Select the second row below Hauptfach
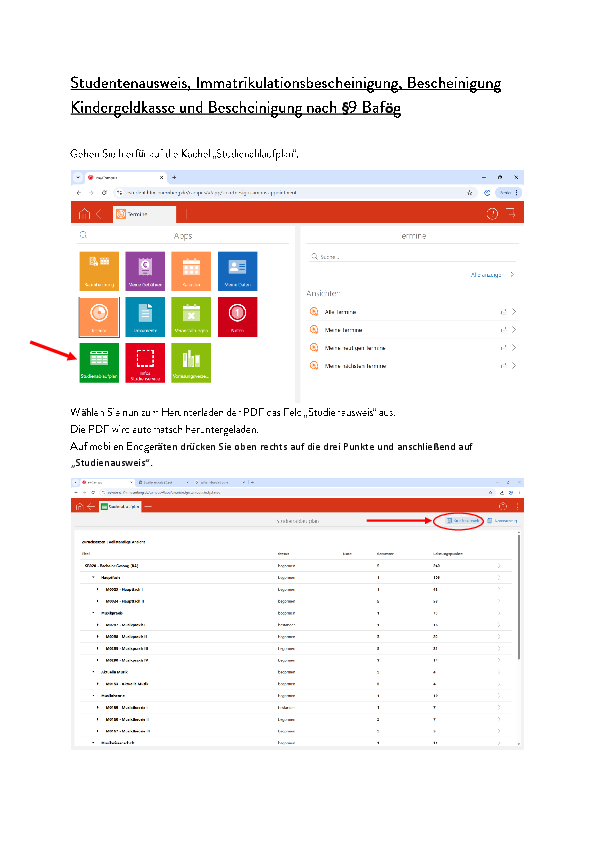The image size is (595, 842). pyautogui.click(x=296, y=601)
